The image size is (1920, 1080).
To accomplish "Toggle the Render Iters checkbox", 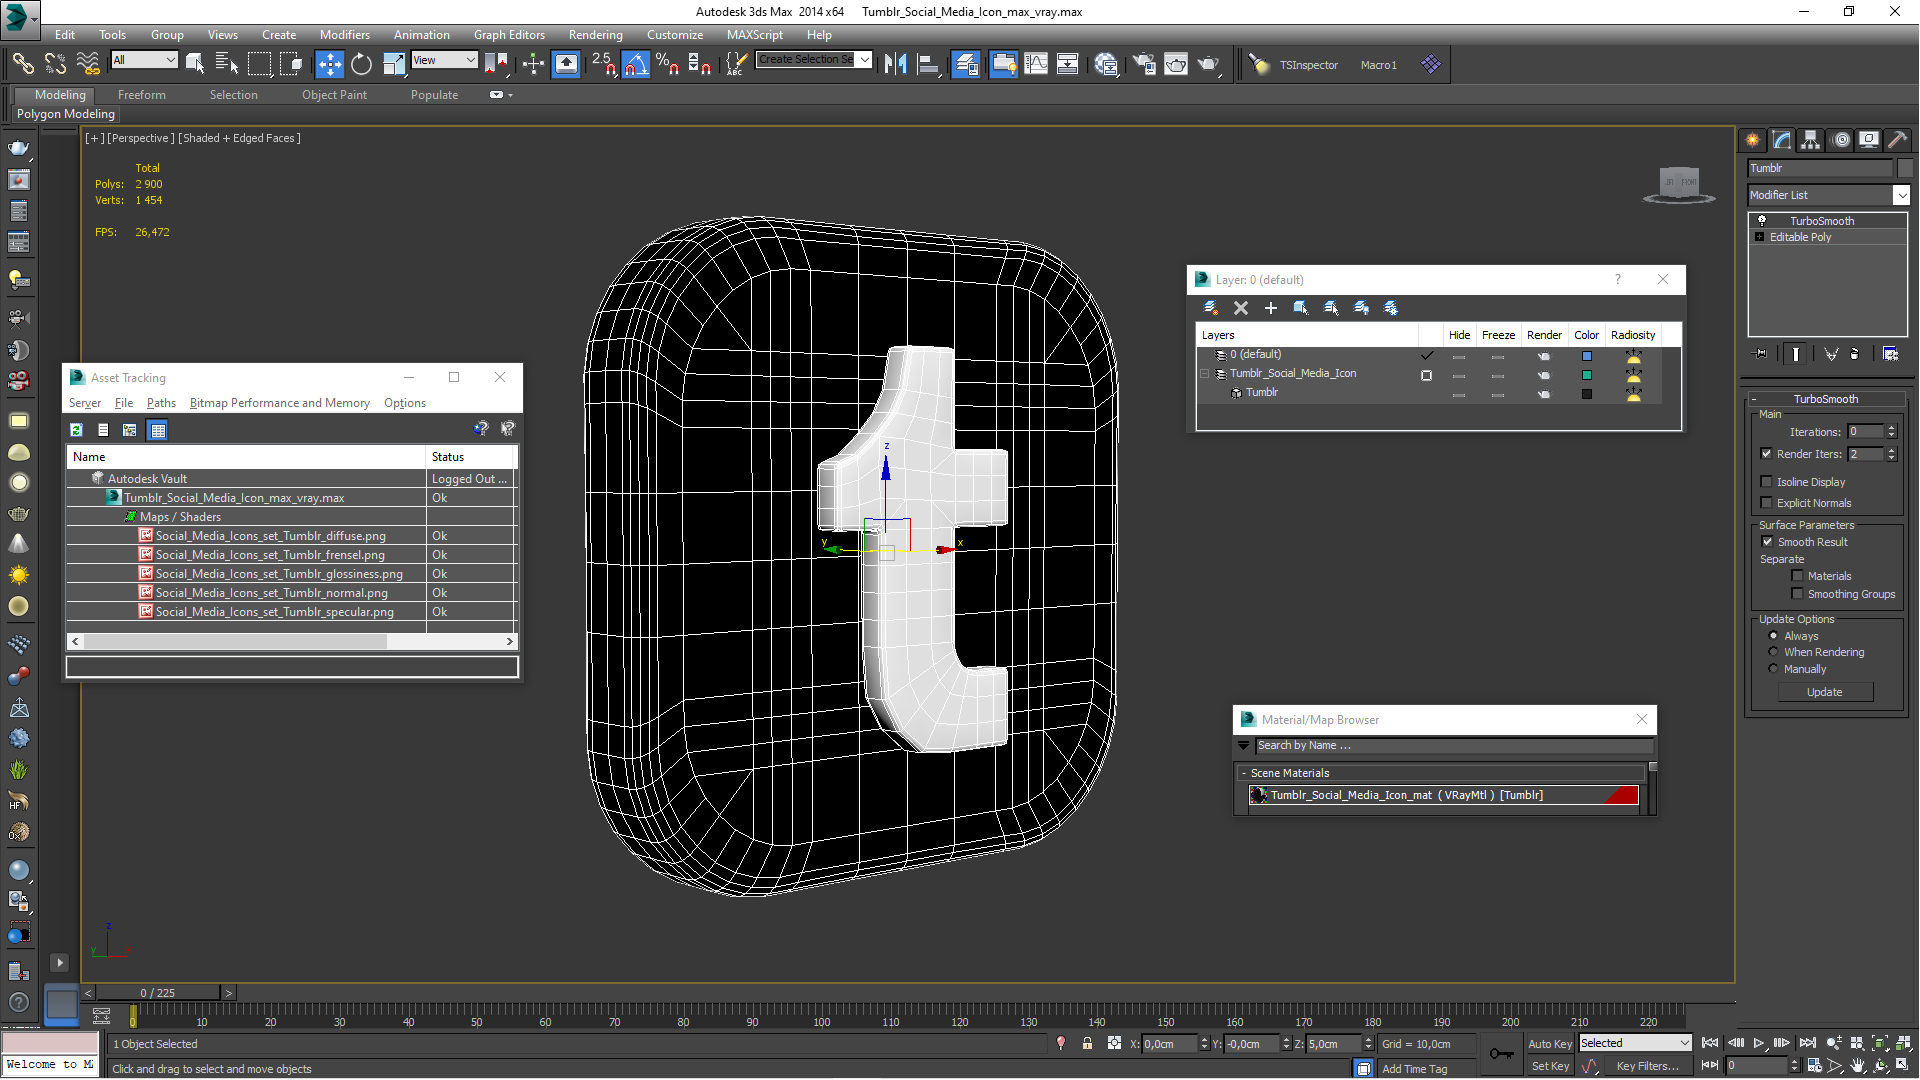I will 1767,454.
